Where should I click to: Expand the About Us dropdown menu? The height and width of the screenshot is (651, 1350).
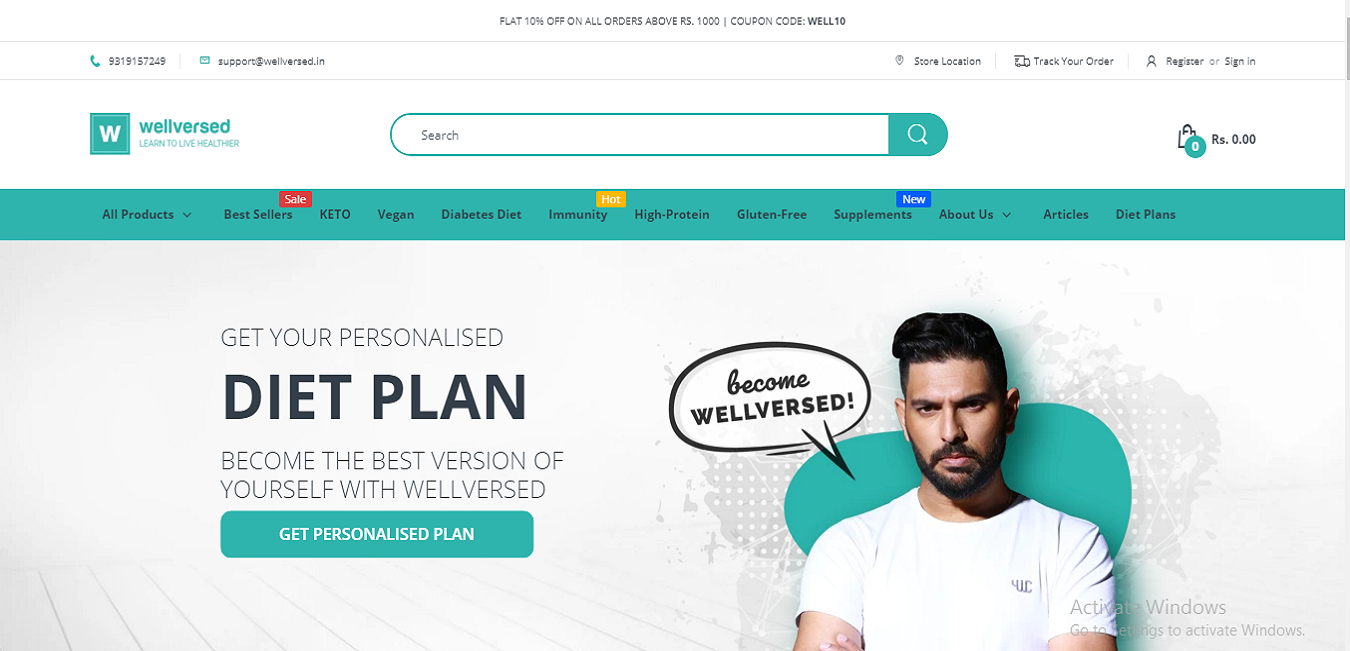point(975,214)
